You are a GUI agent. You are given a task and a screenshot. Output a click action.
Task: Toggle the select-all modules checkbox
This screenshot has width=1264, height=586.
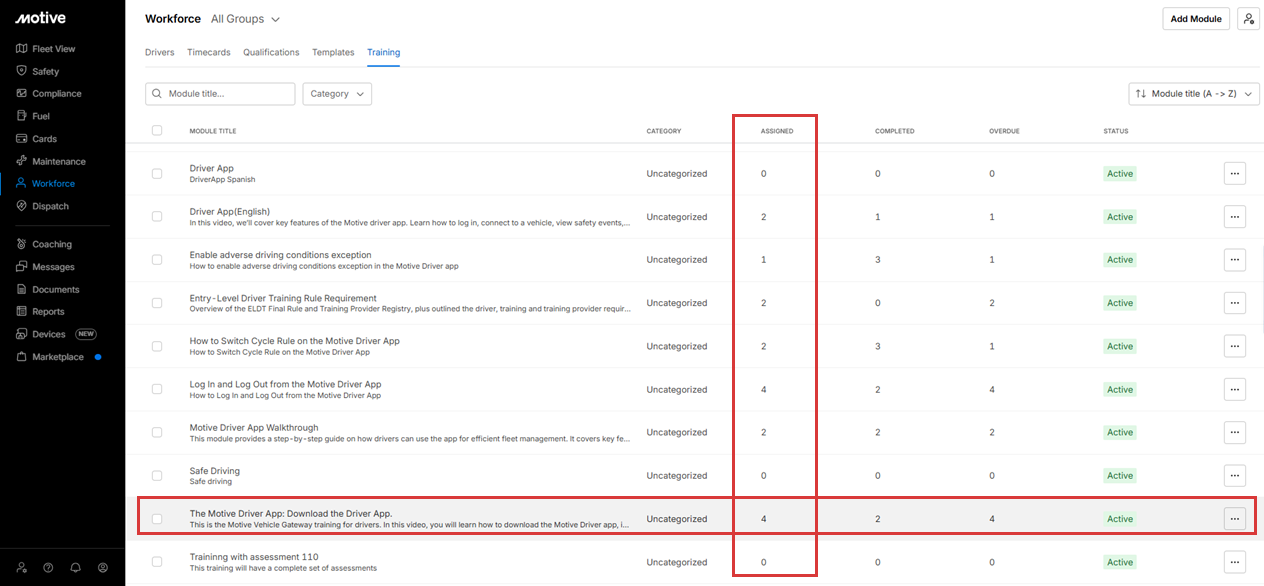point(157,130)
